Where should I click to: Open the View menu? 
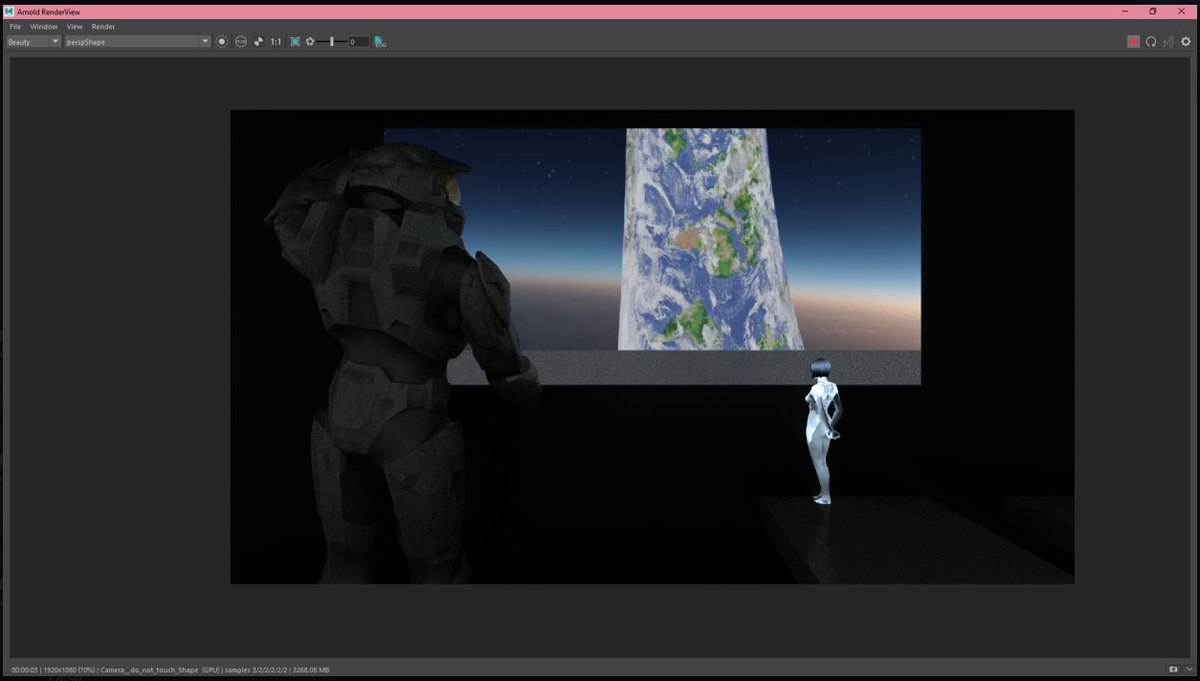[75, 26]
